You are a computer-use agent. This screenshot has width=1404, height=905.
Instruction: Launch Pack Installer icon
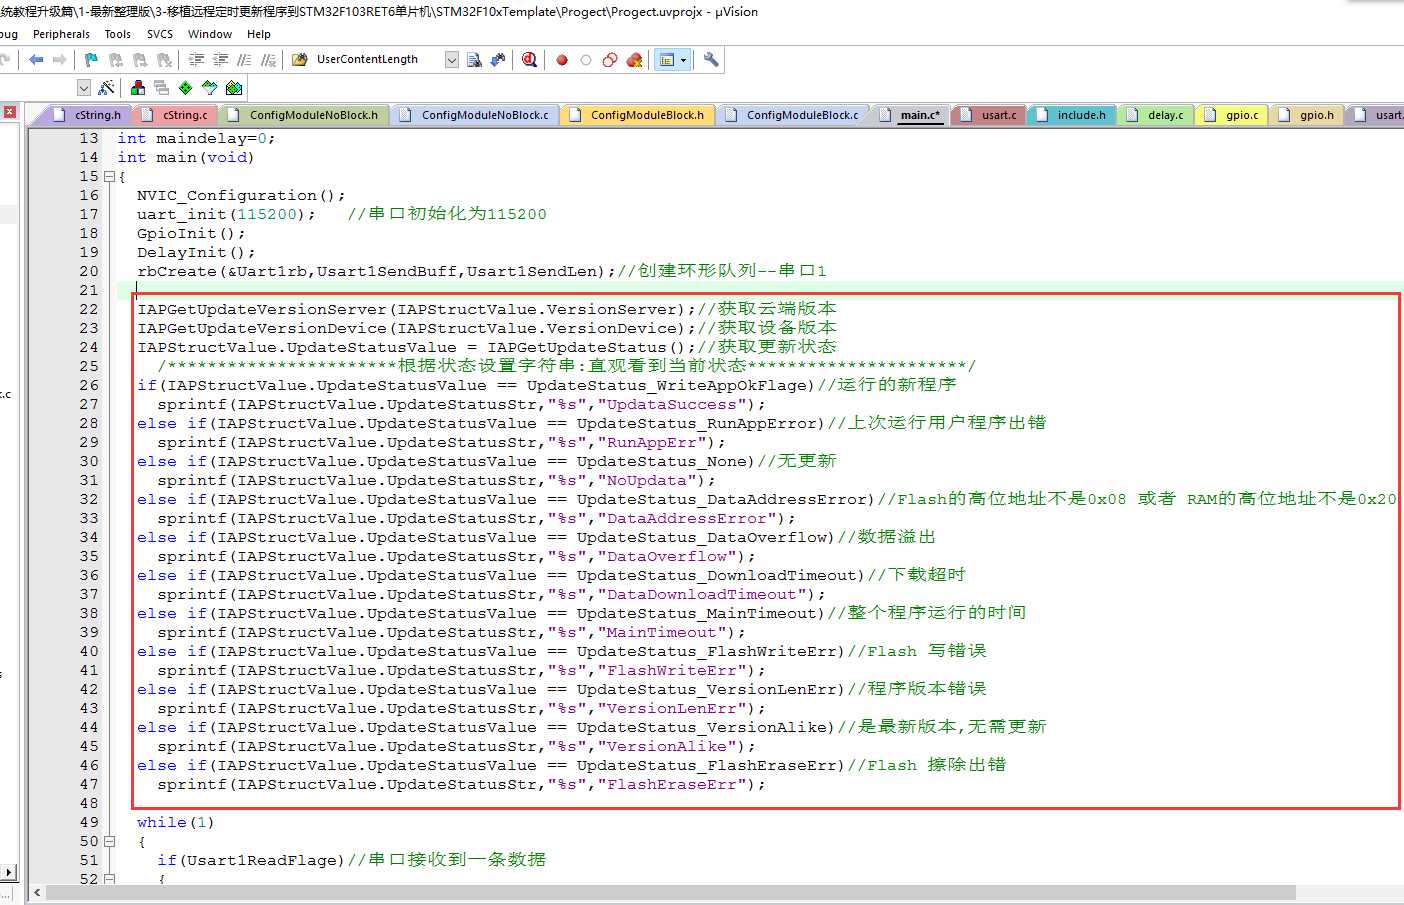click(x=234, y=88)
